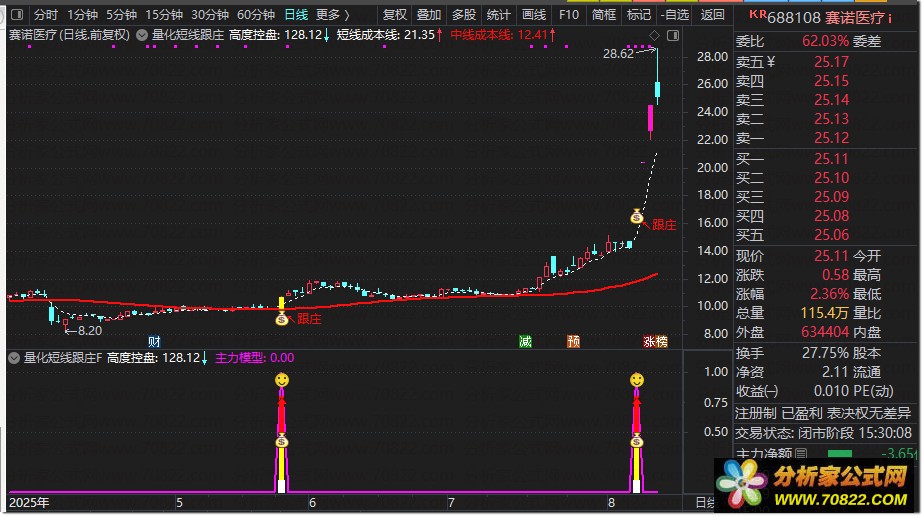This screenshot has height=516, width=924.
Task: Switch to 分时 time-share chart
Action: (45, 15)
